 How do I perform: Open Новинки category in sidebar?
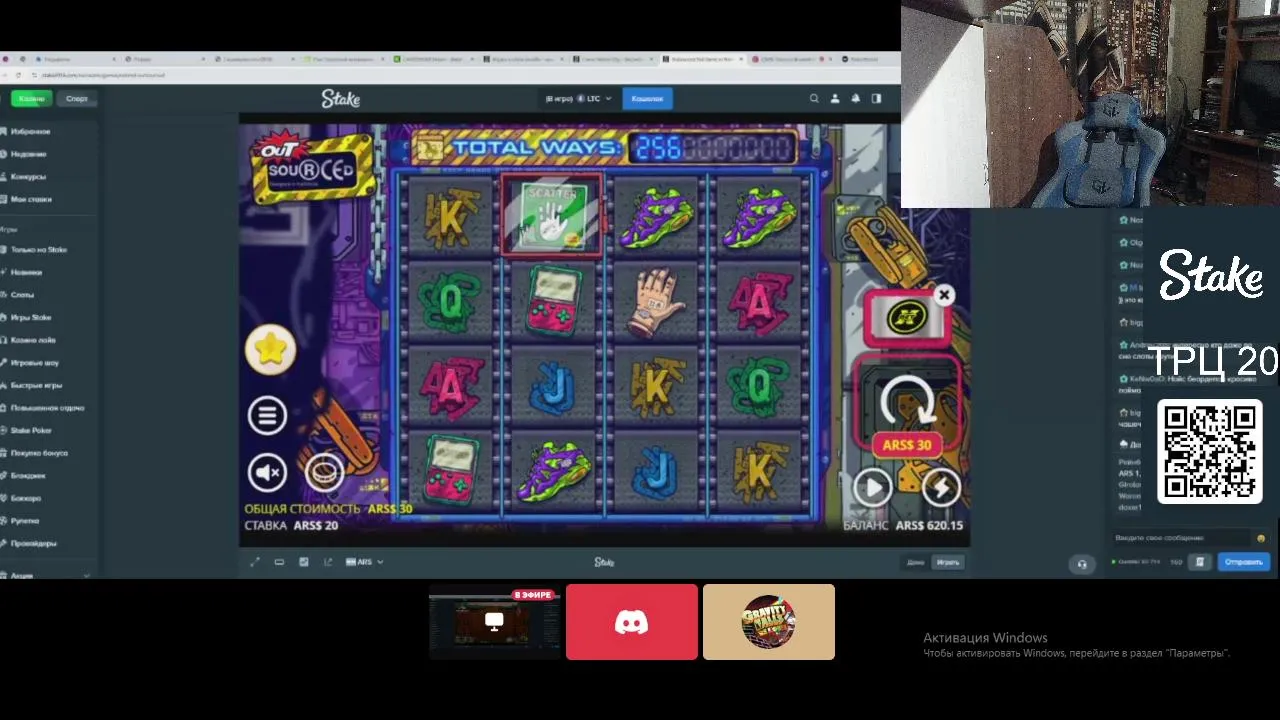point(26,272)
